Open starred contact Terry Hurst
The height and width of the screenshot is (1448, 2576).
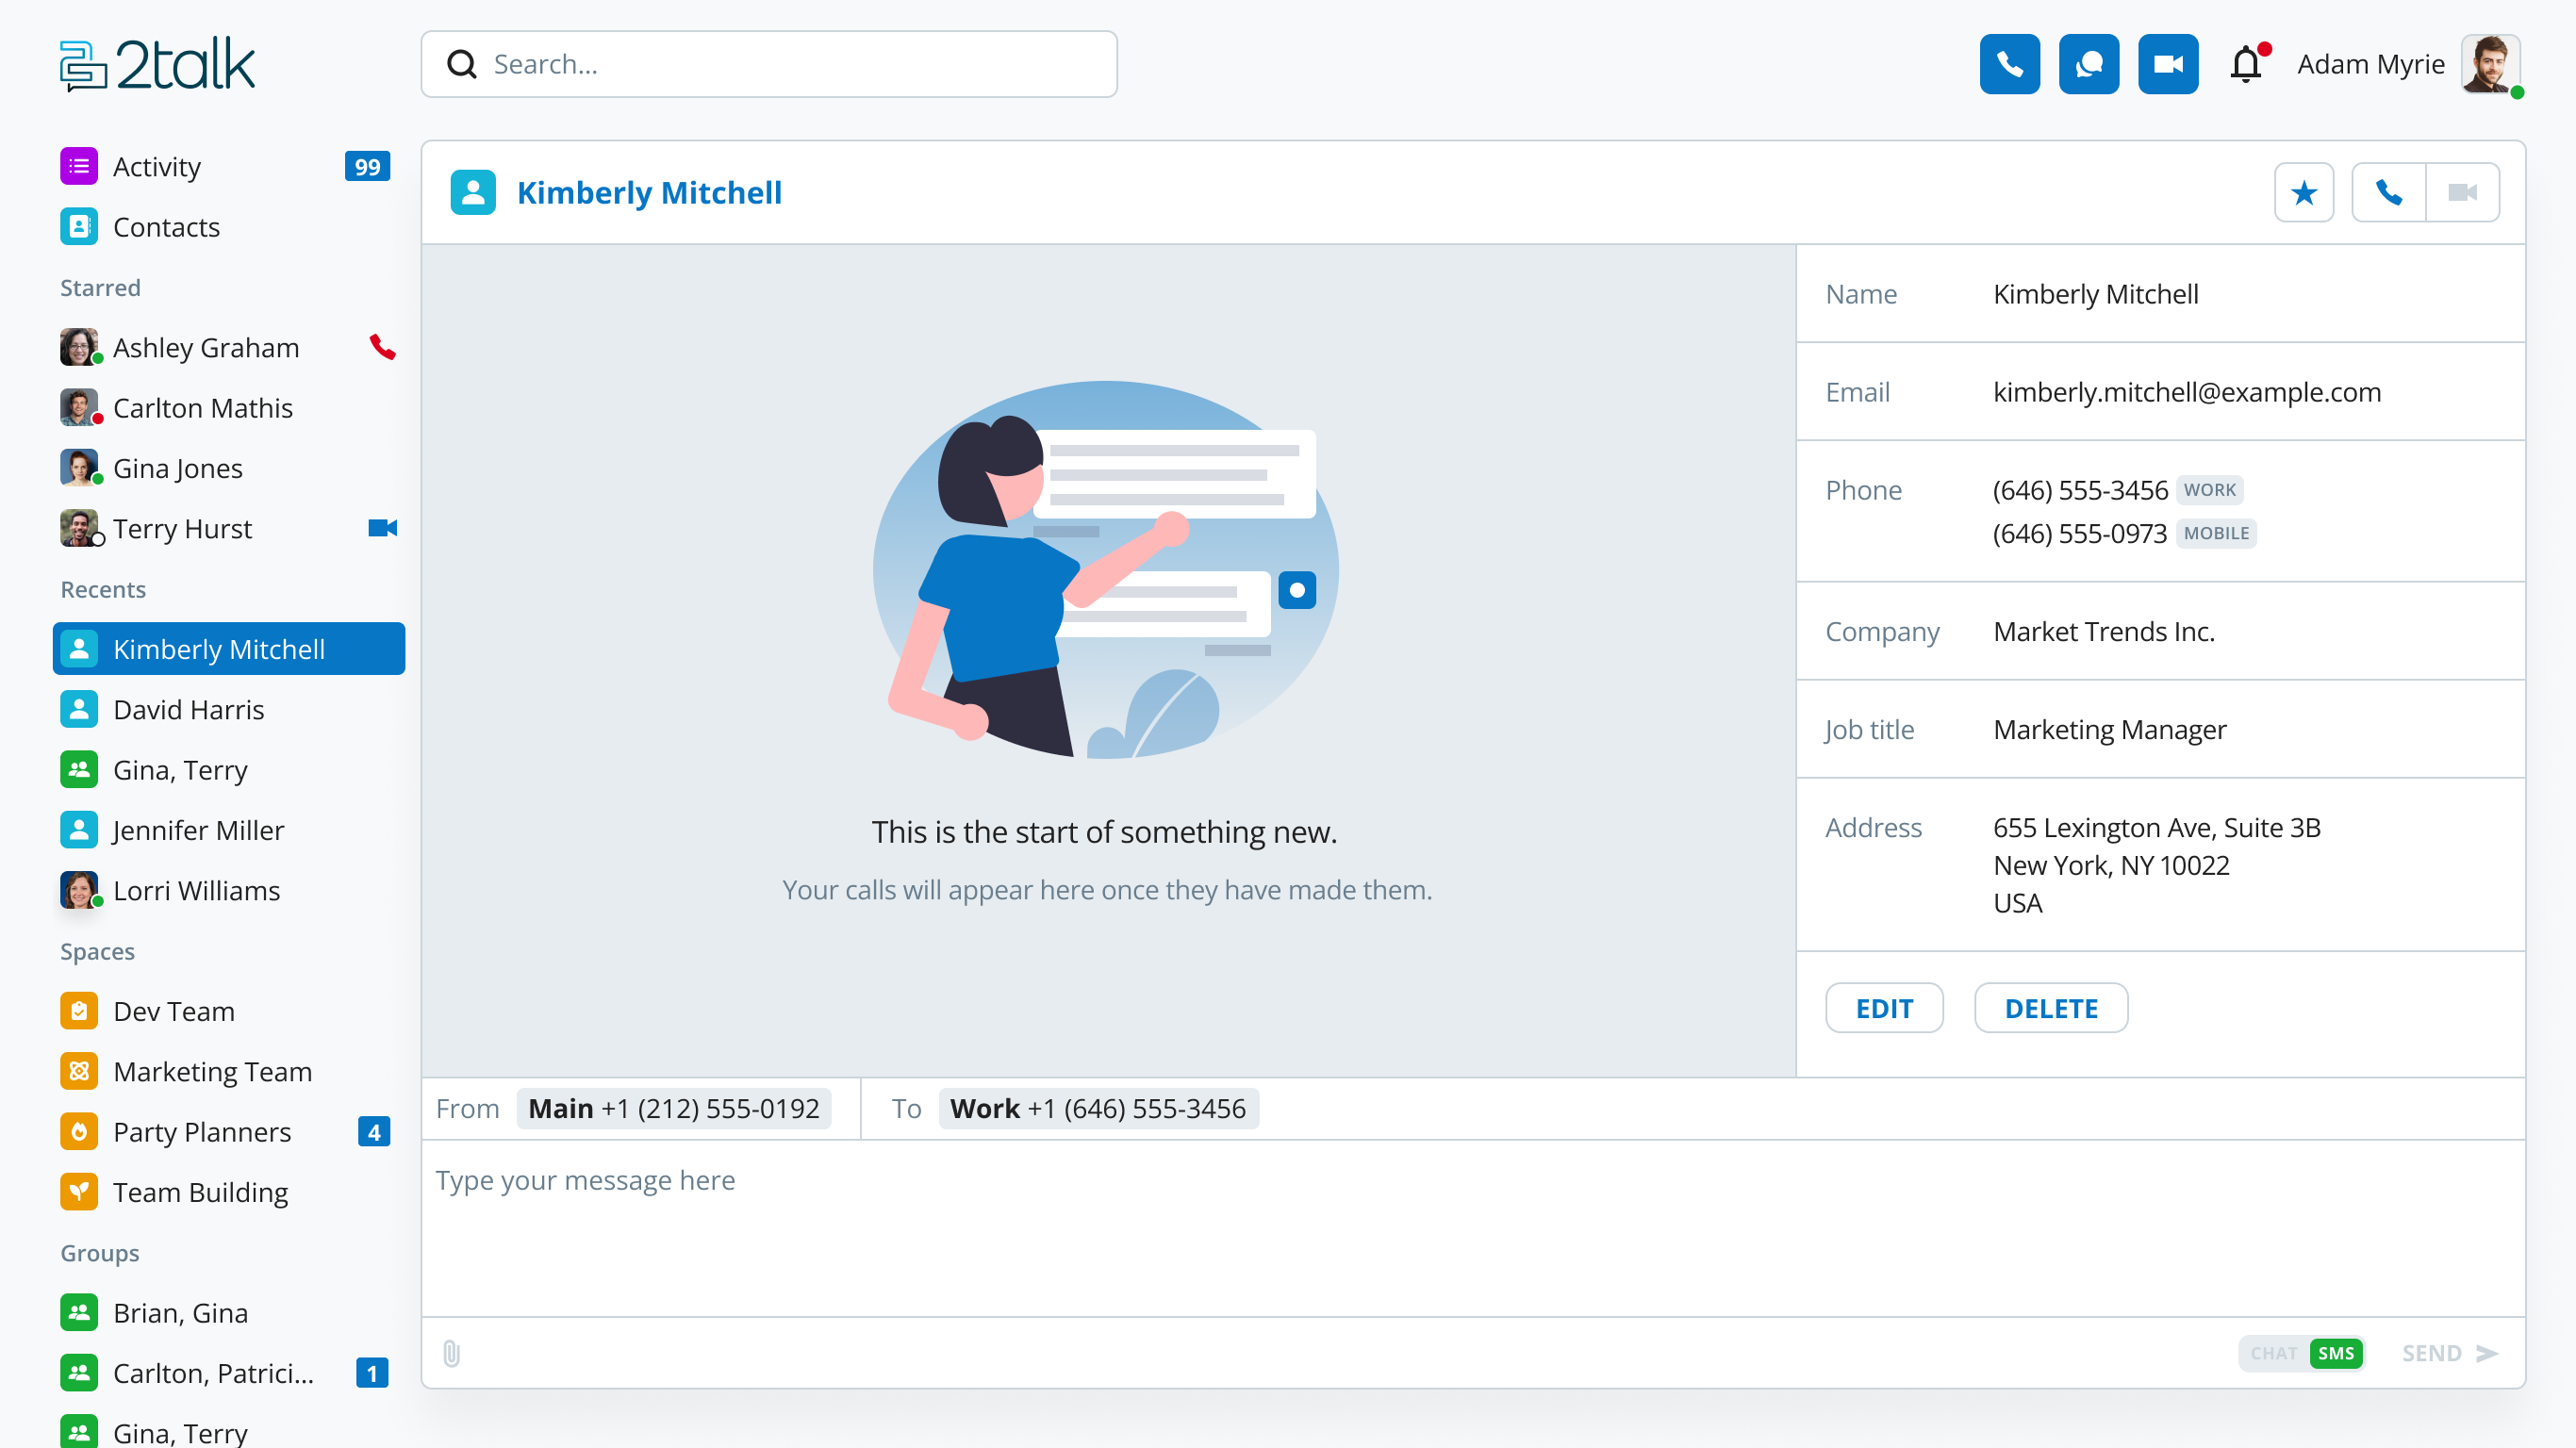(228, 528)
